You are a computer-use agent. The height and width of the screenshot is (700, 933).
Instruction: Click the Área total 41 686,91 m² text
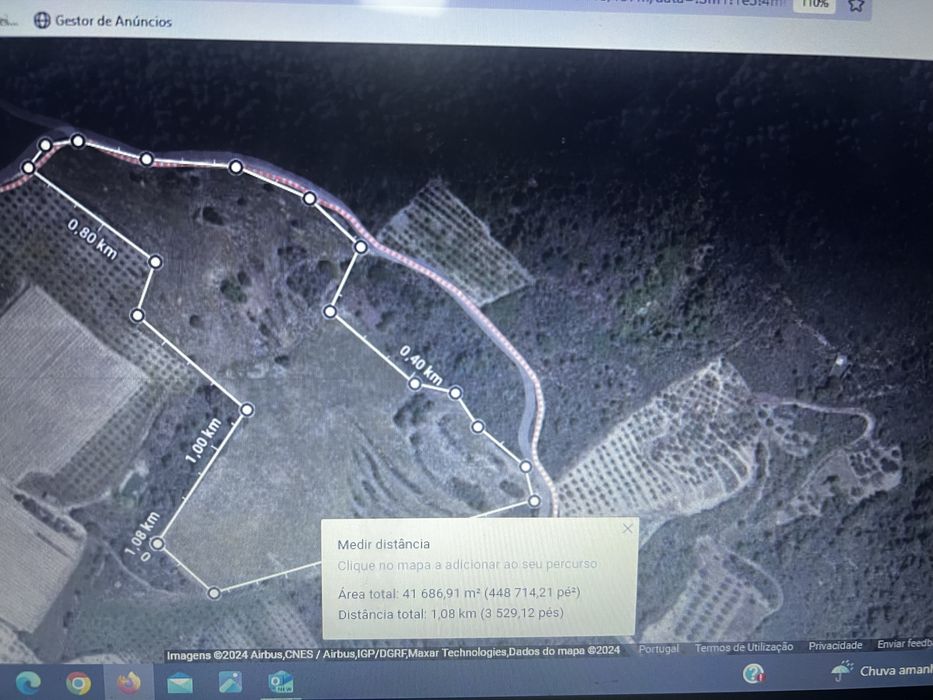pos(459,593)
